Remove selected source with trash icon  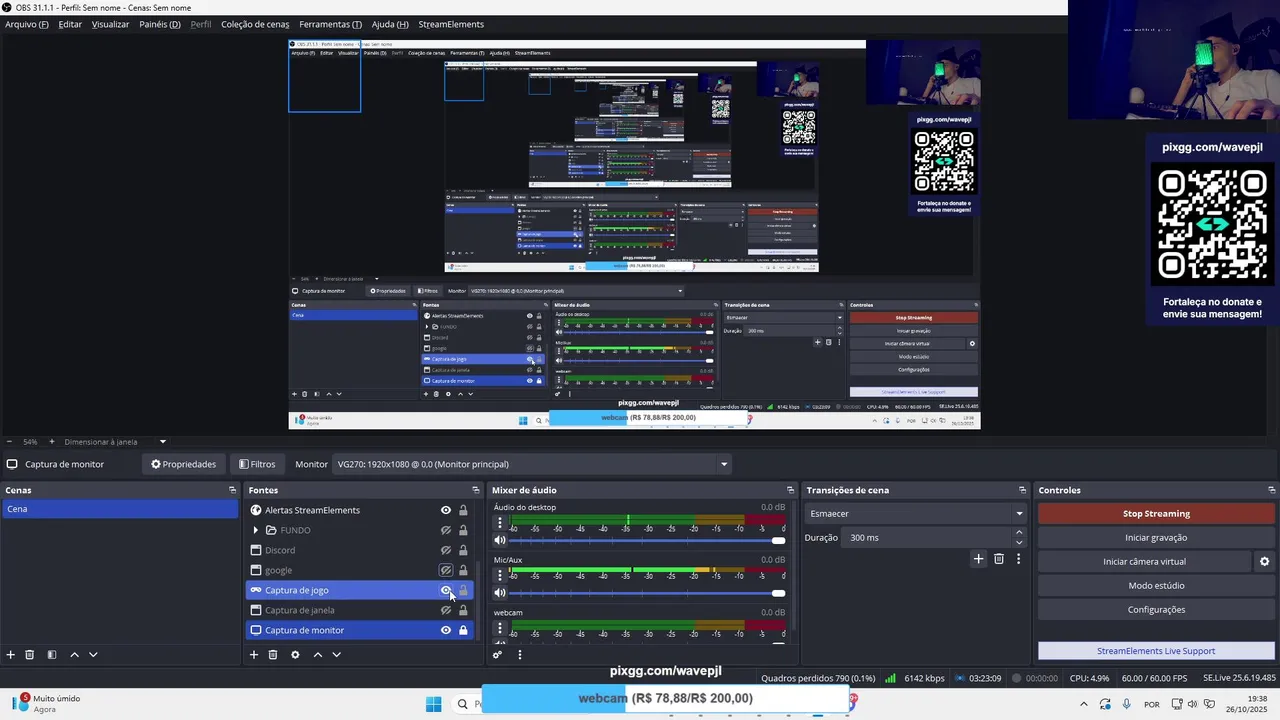click(273, 655)
